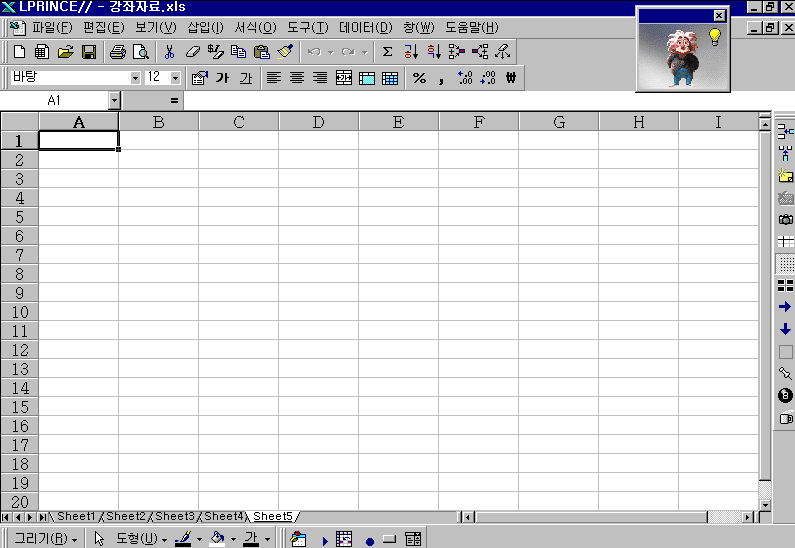Expand the A1 Name Box dropdown

pos(114,101)
